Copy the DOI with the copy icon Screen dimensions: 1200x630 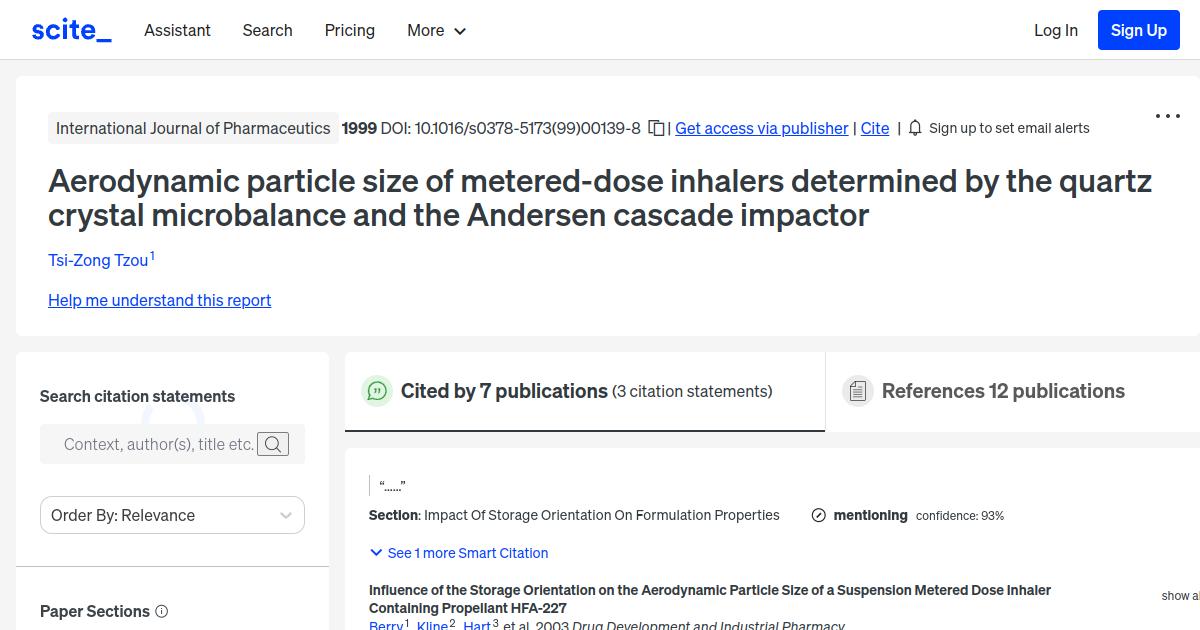(656, 128)
